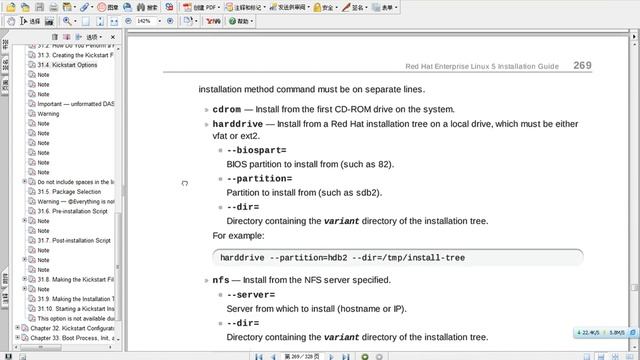640x360 pixels.
Task: Click the continuous page layout icon
Action: click(x=601, y=357)
